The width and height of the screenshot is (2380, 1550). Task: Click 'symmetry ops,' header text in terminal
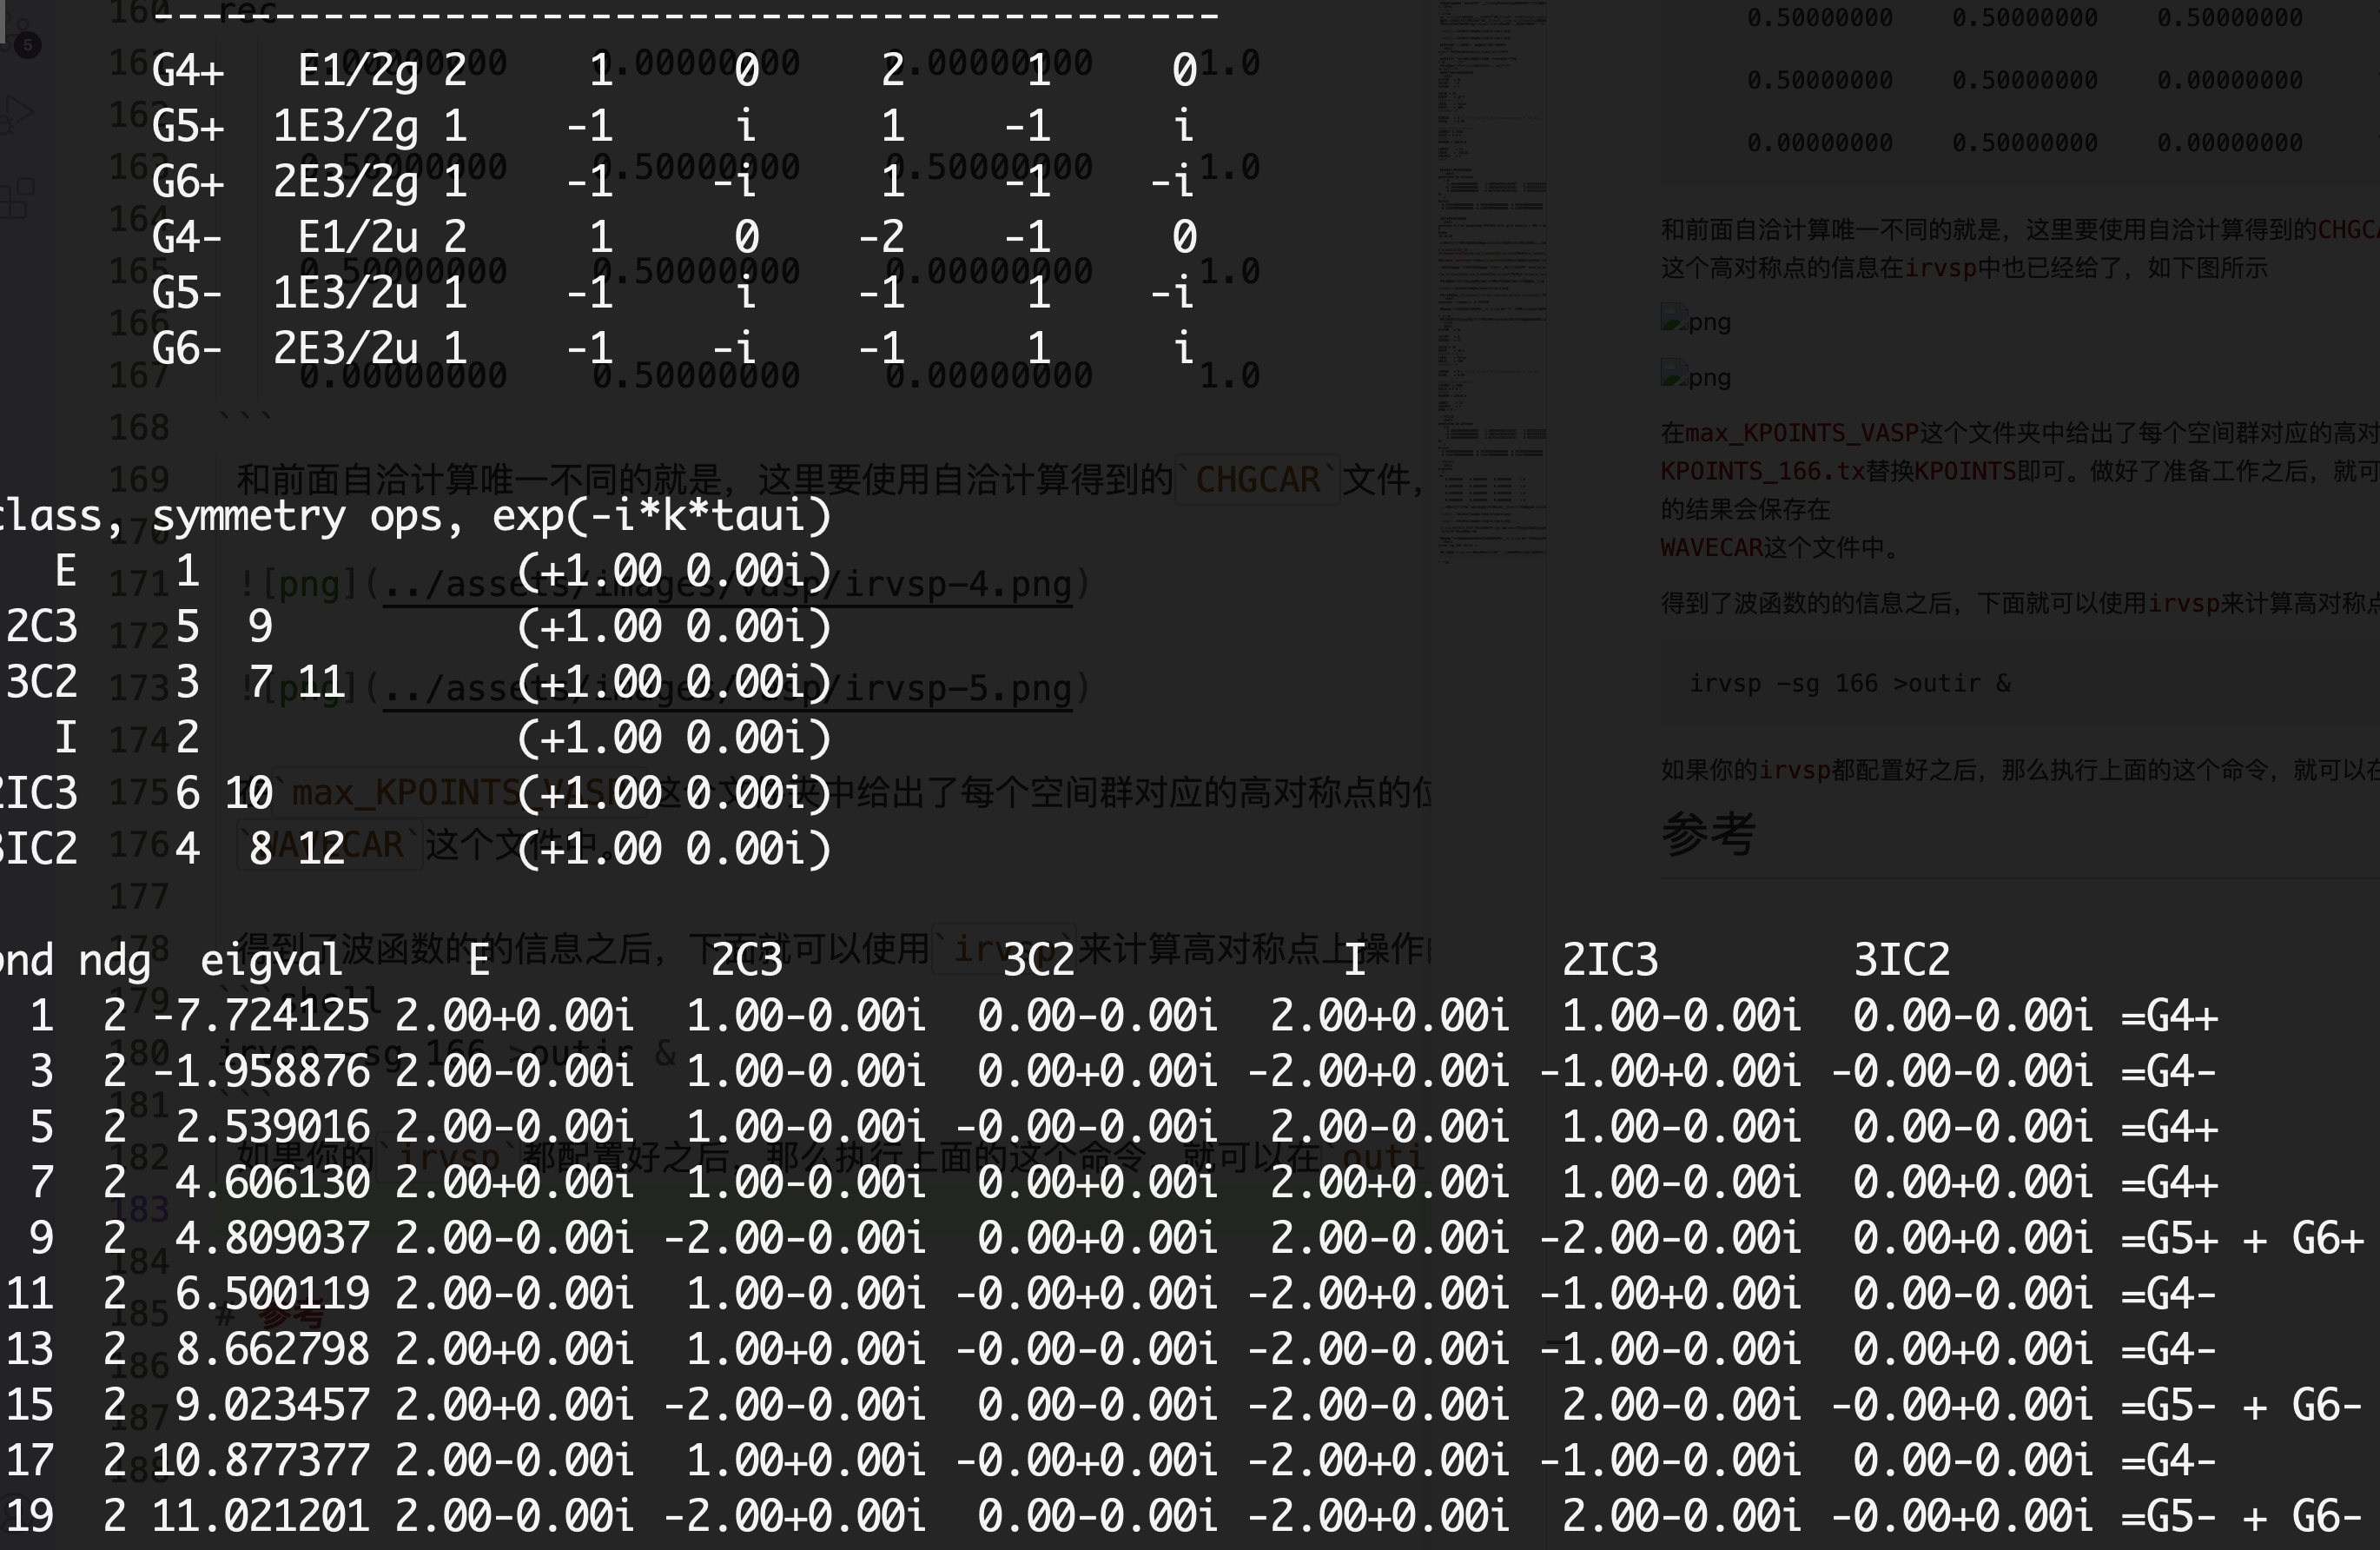pos(309,517)
